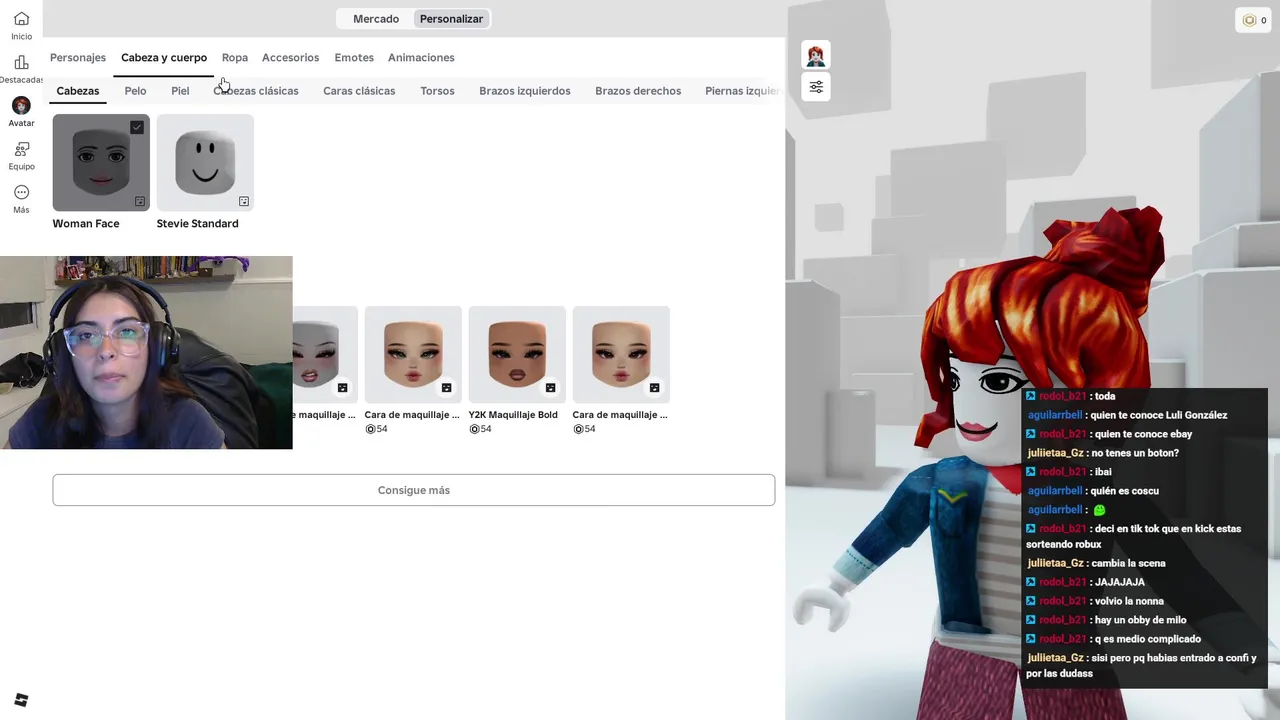The height and width of the screenshot is (720, 1280).
Task: Click Woman Face item name
Action: click(86, 224)
